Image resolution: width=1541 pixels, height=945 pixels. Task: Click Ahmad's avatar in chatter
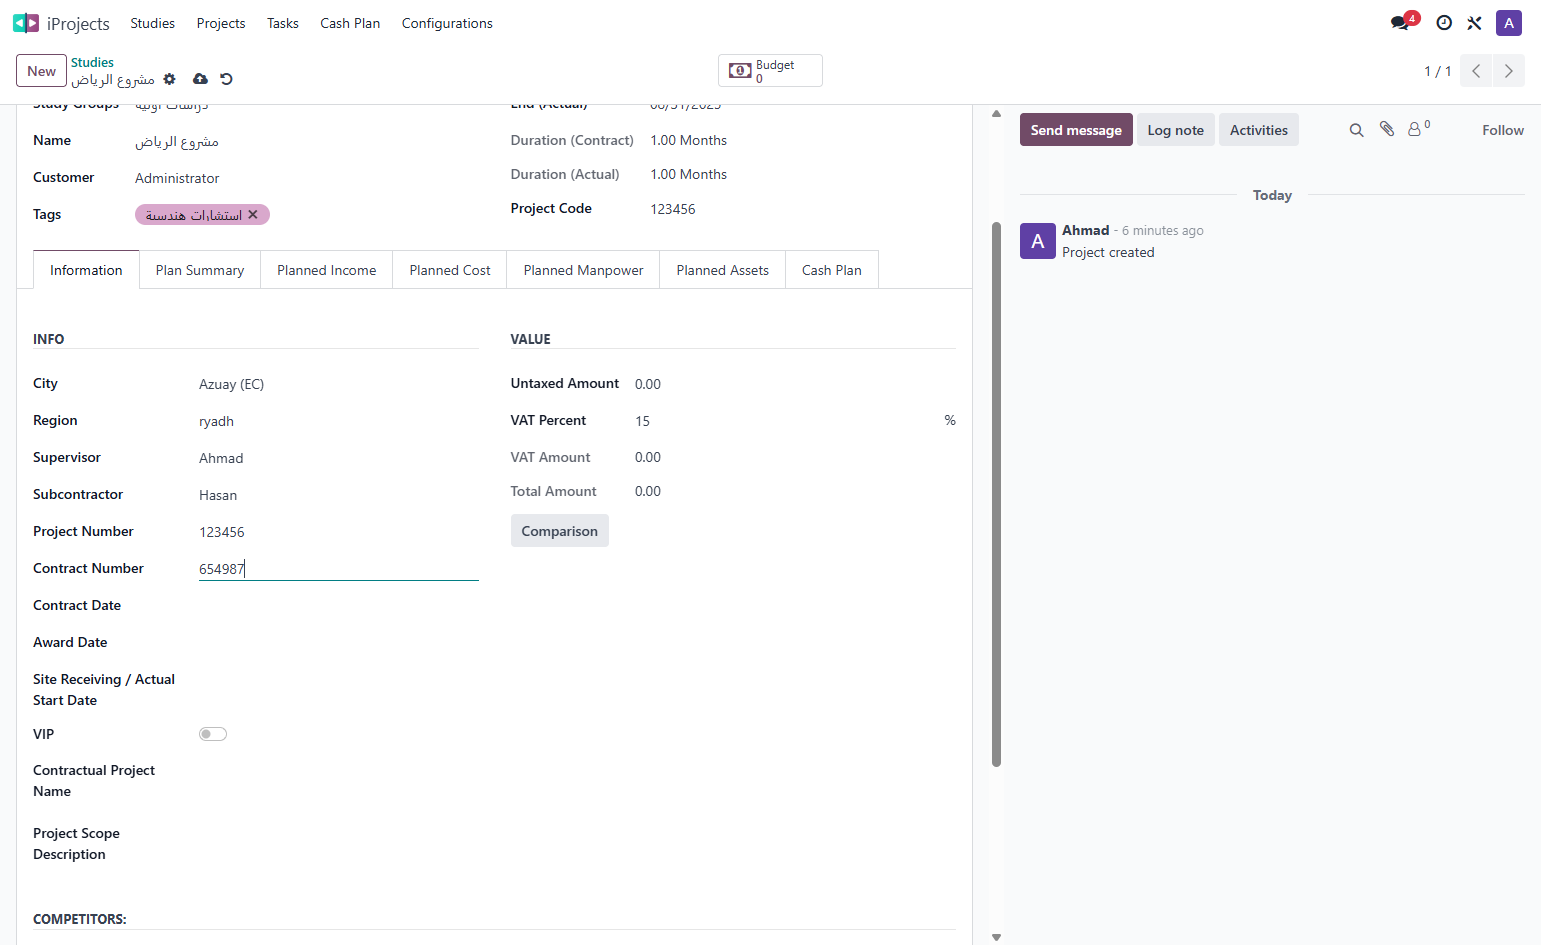coord(1038,241)
